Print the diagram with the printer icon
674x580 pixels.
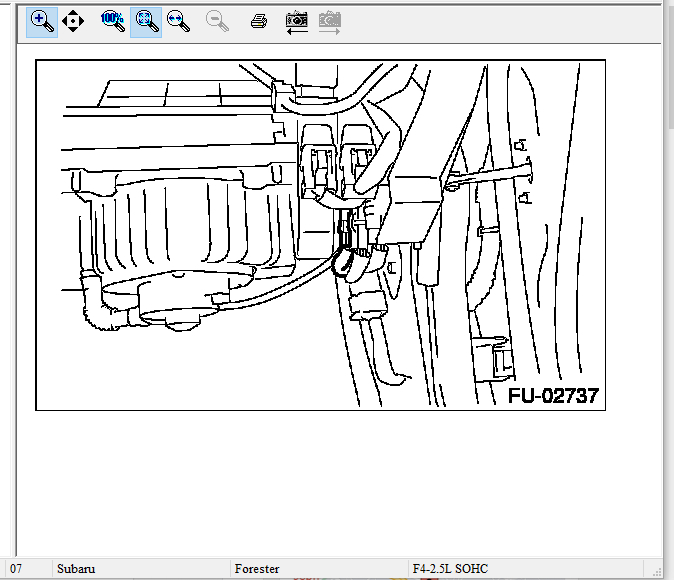click(258, 21)
